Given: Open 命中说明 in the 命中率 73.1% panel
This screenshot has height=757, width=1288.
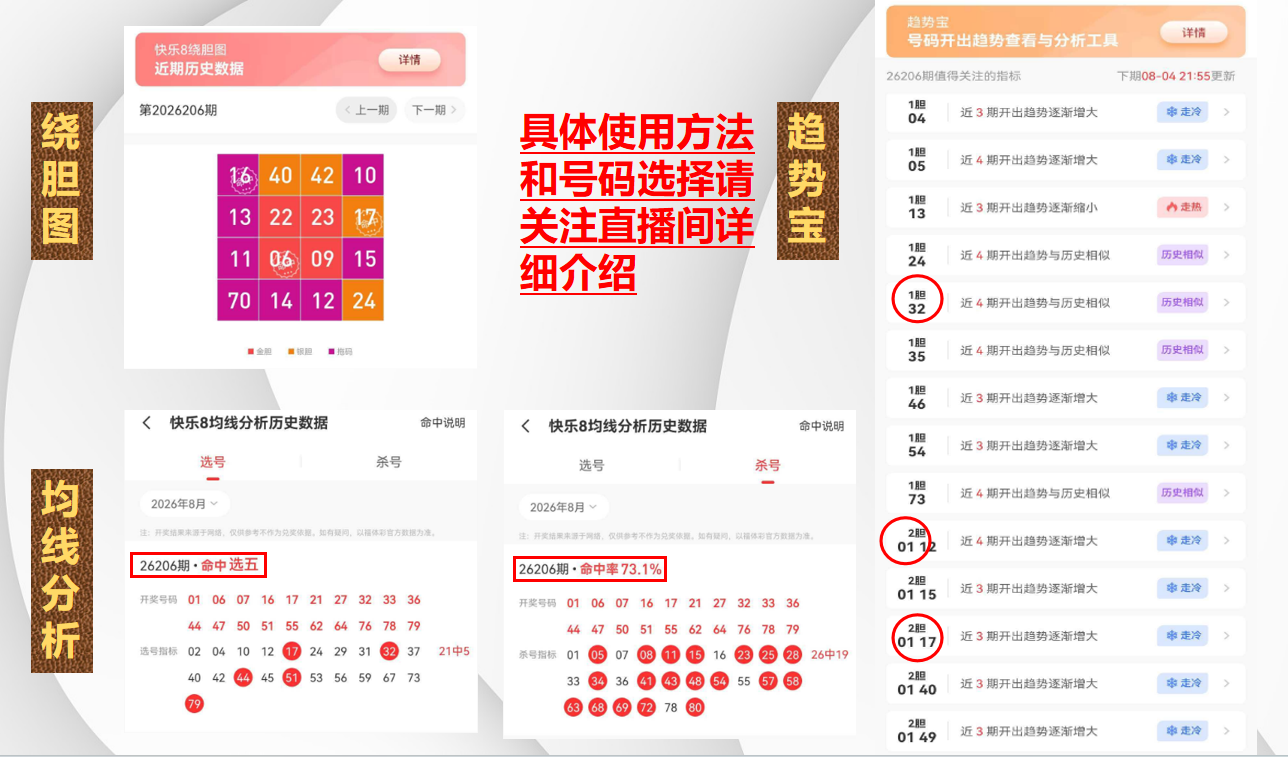Looking at the screenshot, I should coord(821,426).
